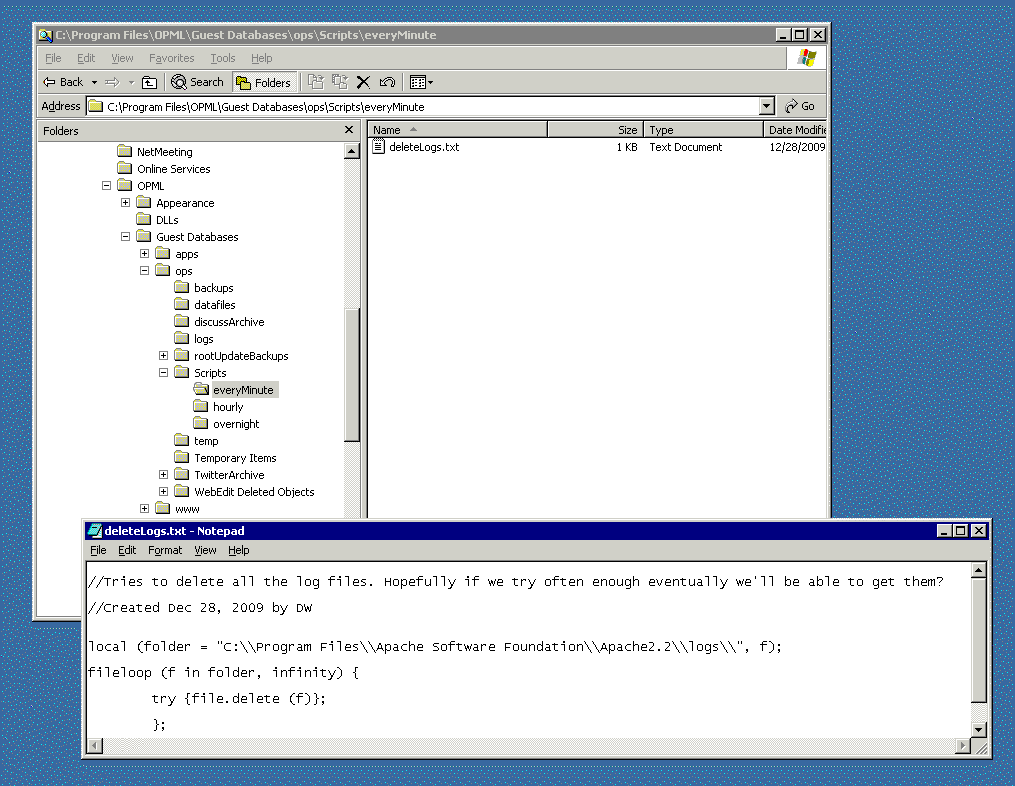1015x786 pixels.
Task: Open the Format menu in Notepad
Action: (165, 550)
